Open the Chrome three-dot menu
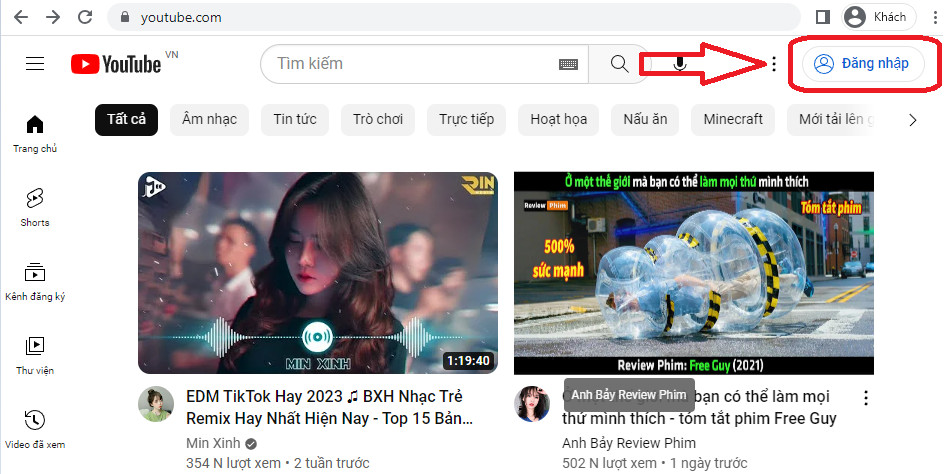 point(936,17)
